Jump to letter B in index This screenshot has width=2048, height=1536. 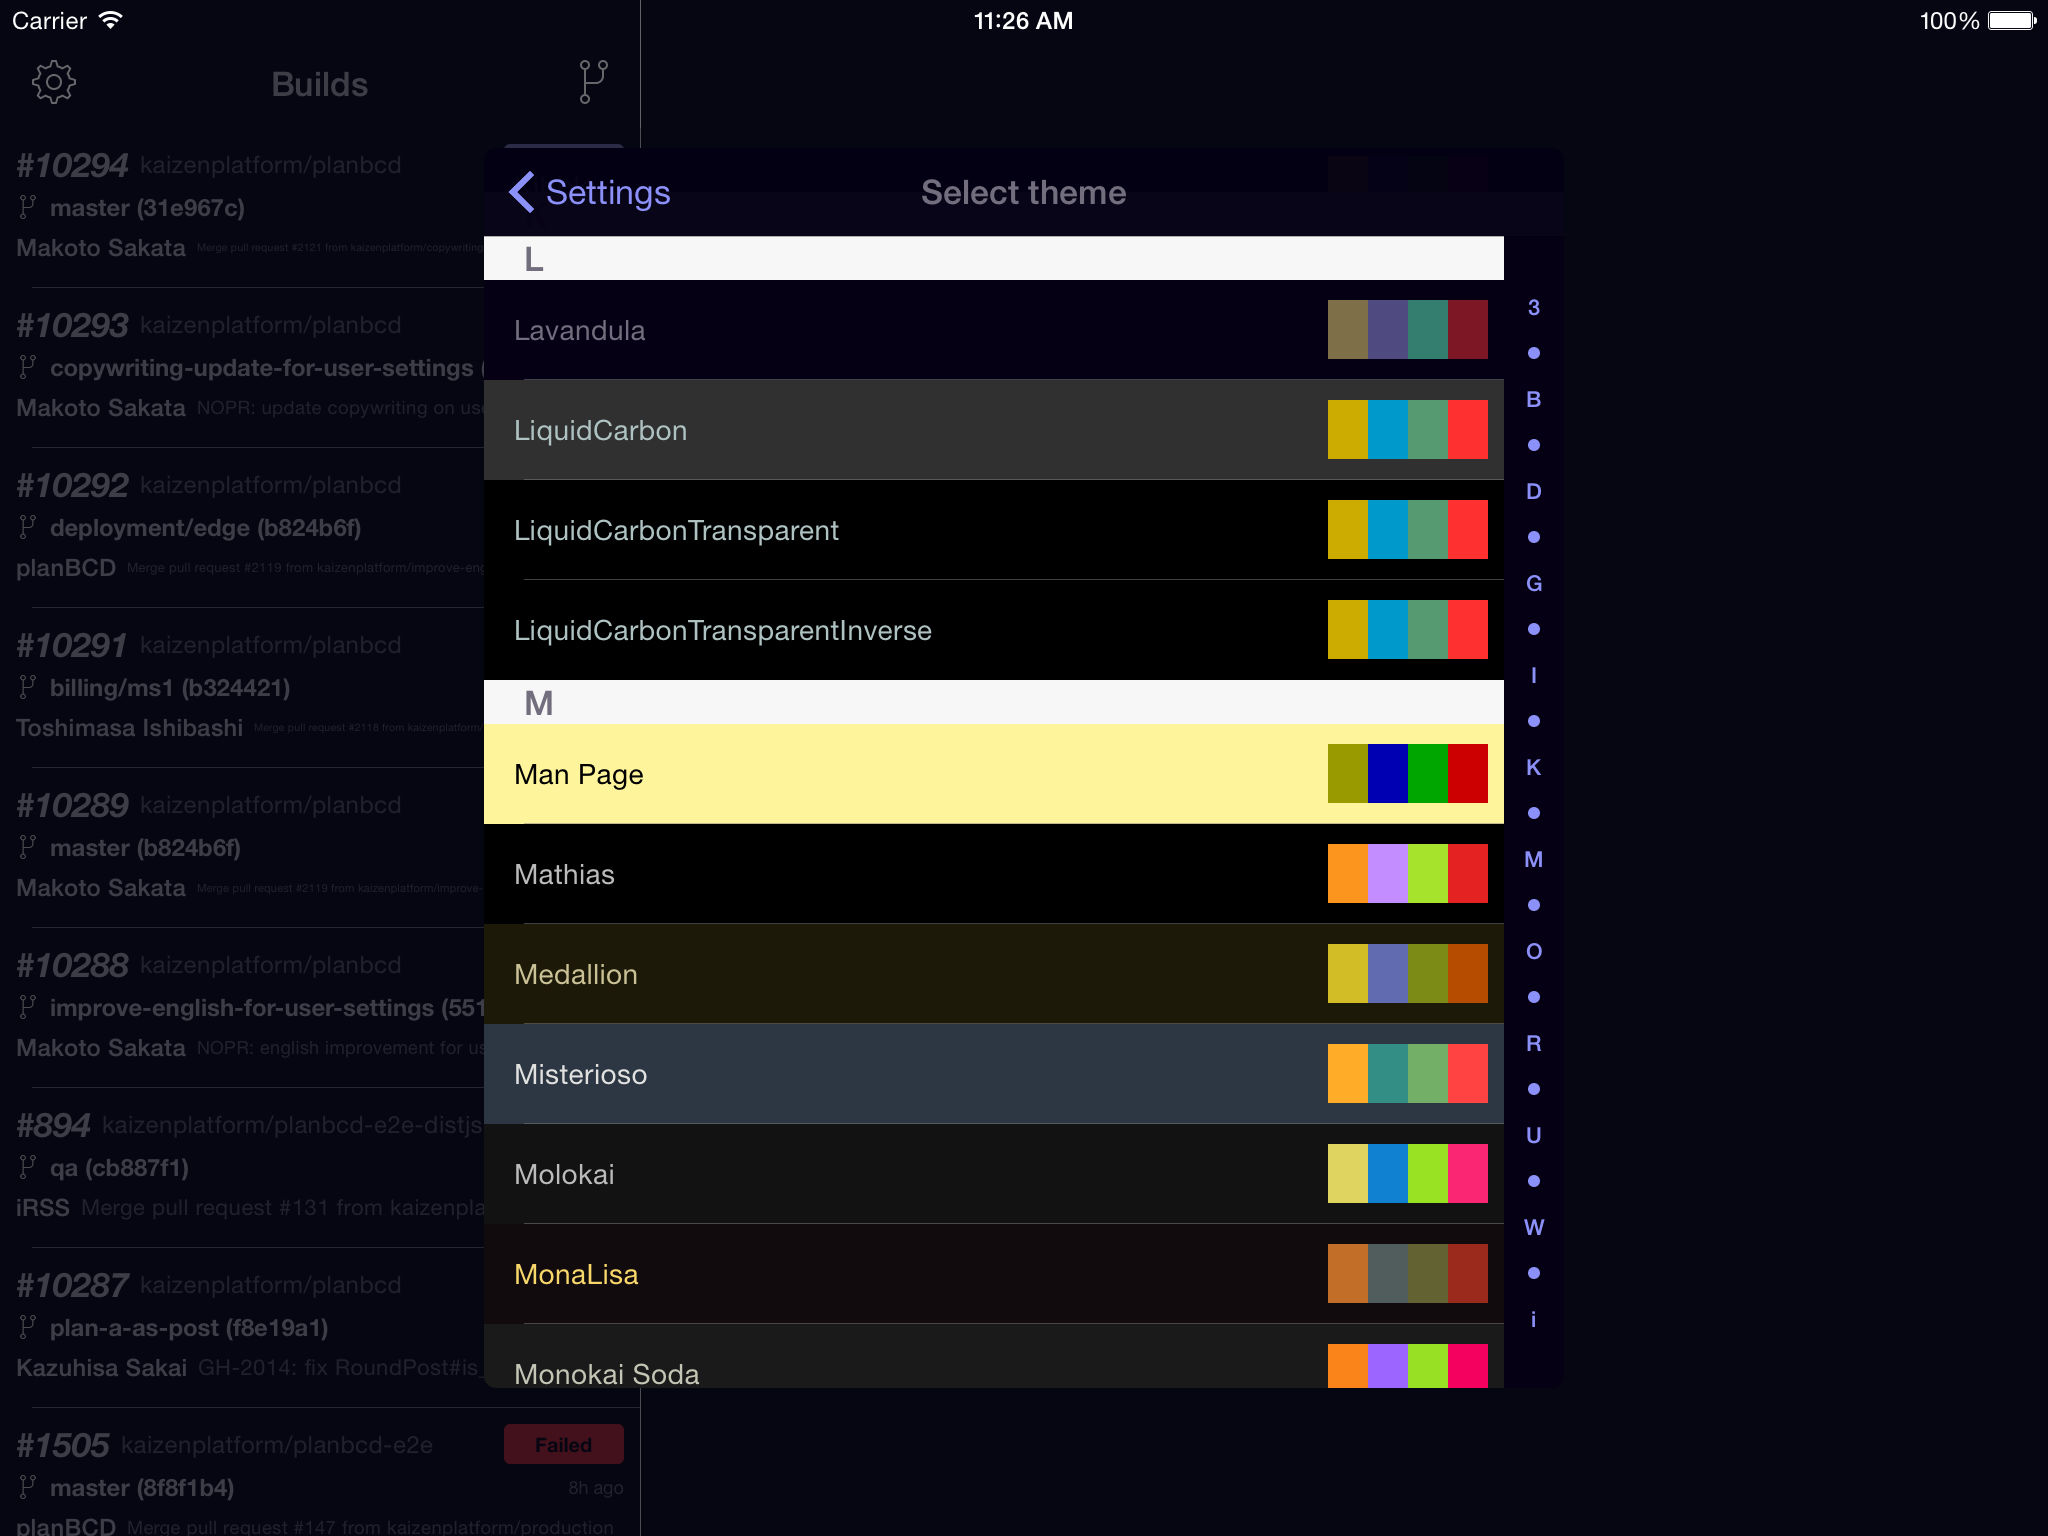pyautogui.click(x=1533, y=399)
